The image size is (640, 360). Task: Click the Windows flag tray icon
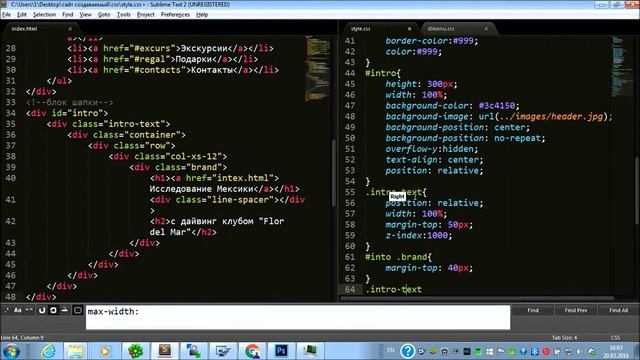tap(489, 351)
